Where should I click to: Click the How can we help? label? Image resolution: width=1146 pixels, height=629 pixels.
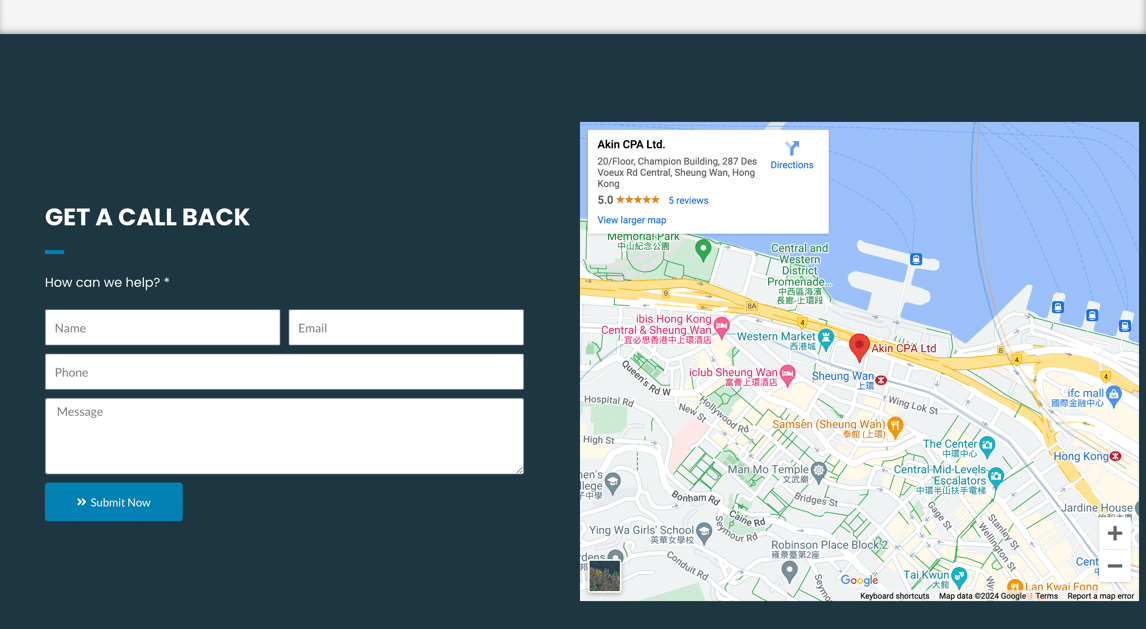pos(107,283)
